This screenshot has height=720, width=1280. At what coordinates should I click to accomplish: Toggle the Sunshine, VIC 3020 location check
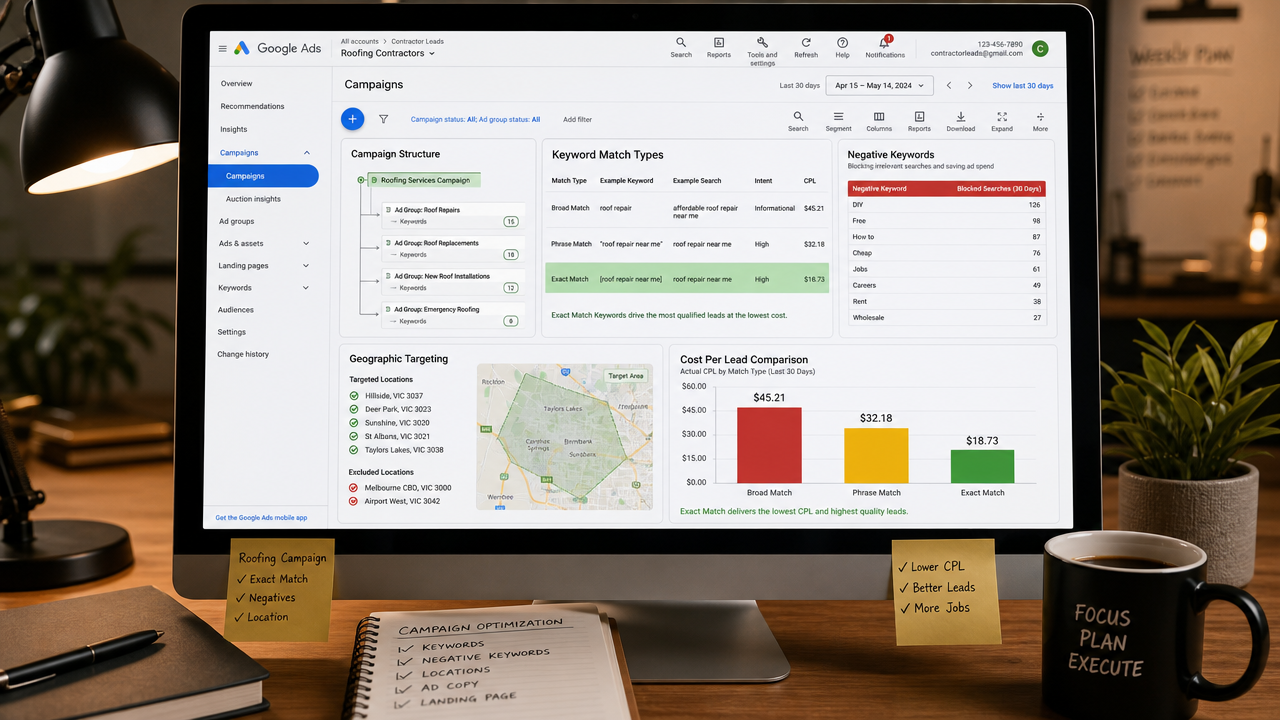click(354, 423)
